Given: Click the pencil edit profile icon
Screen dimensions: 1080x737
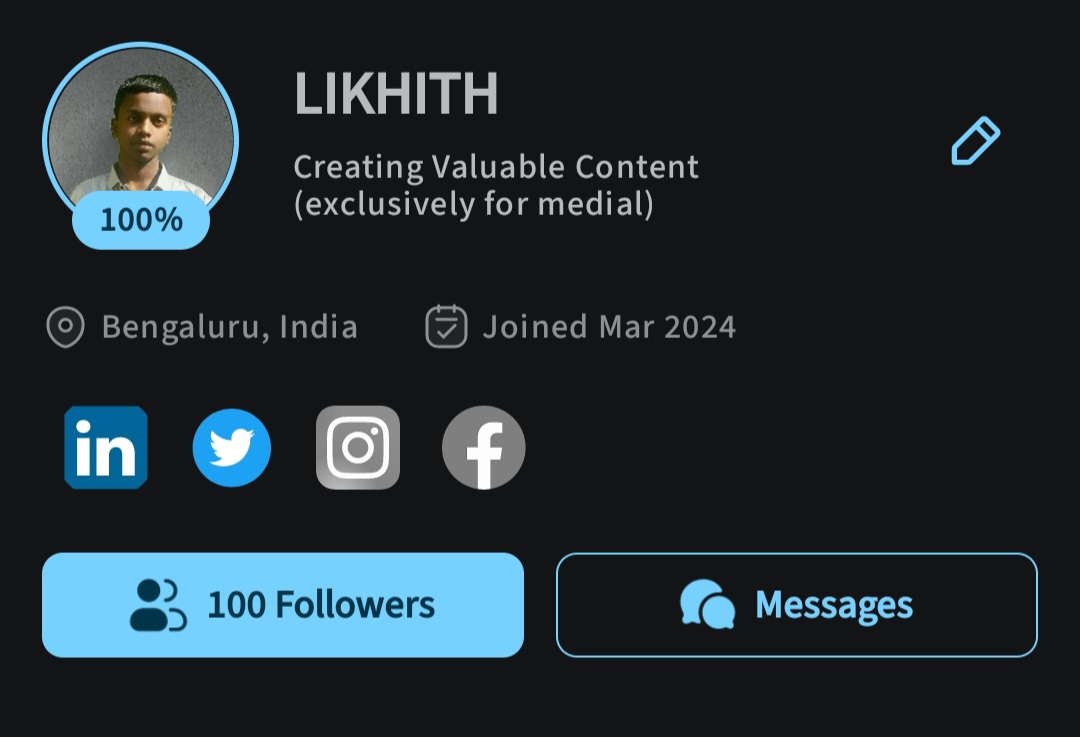Looking at the screenshot, I should click(x=975, y=141).
